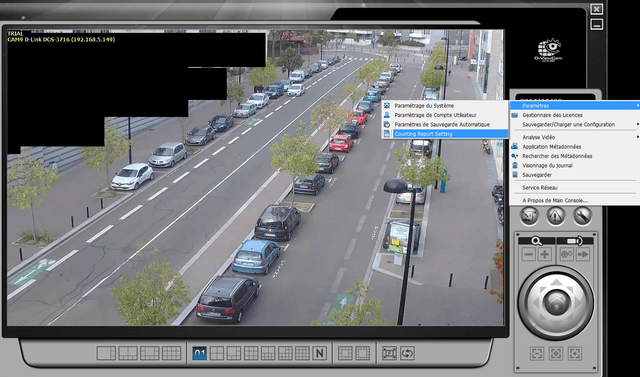Zoom in with the plus button

tap(545, 255)
